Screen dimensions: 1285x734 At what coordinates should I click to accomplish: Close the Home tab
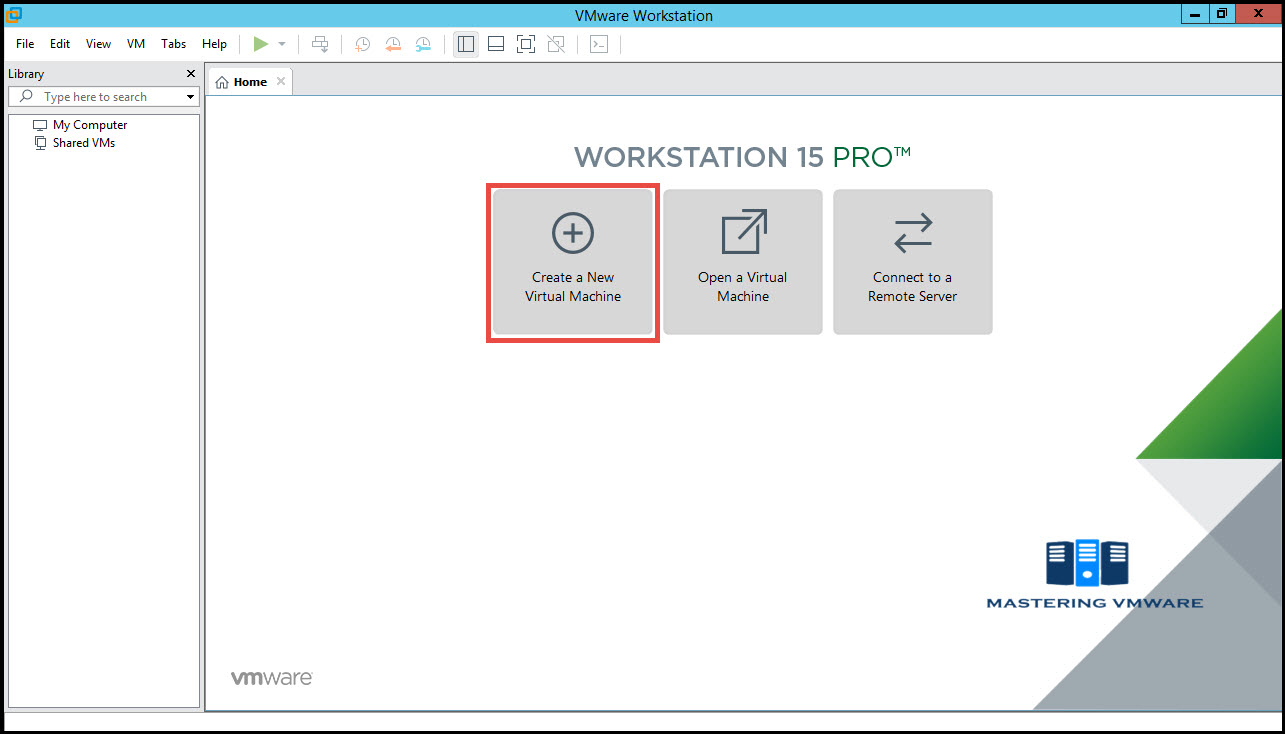point(281,82)
